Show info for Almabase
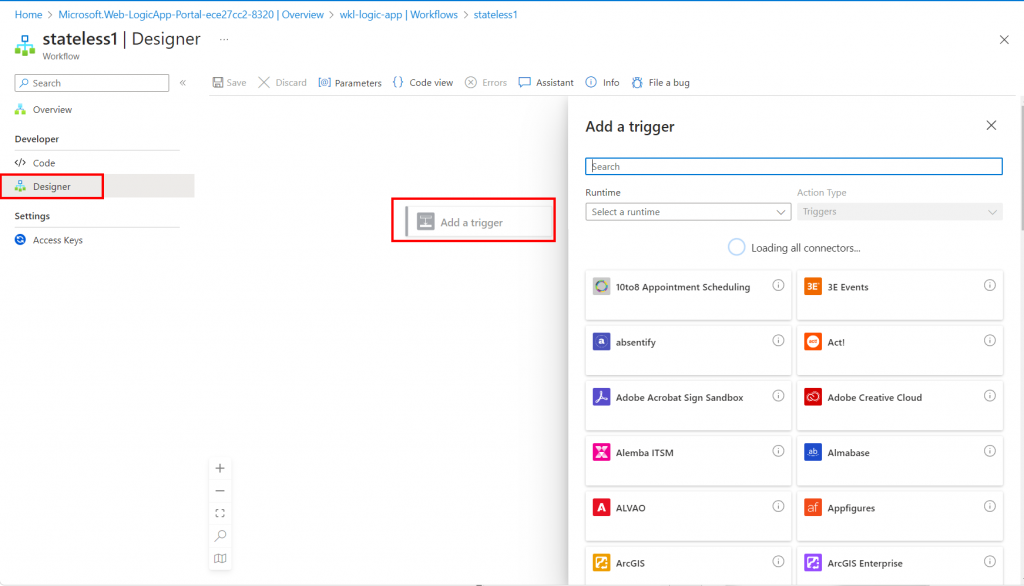 [x=989, y=451]
